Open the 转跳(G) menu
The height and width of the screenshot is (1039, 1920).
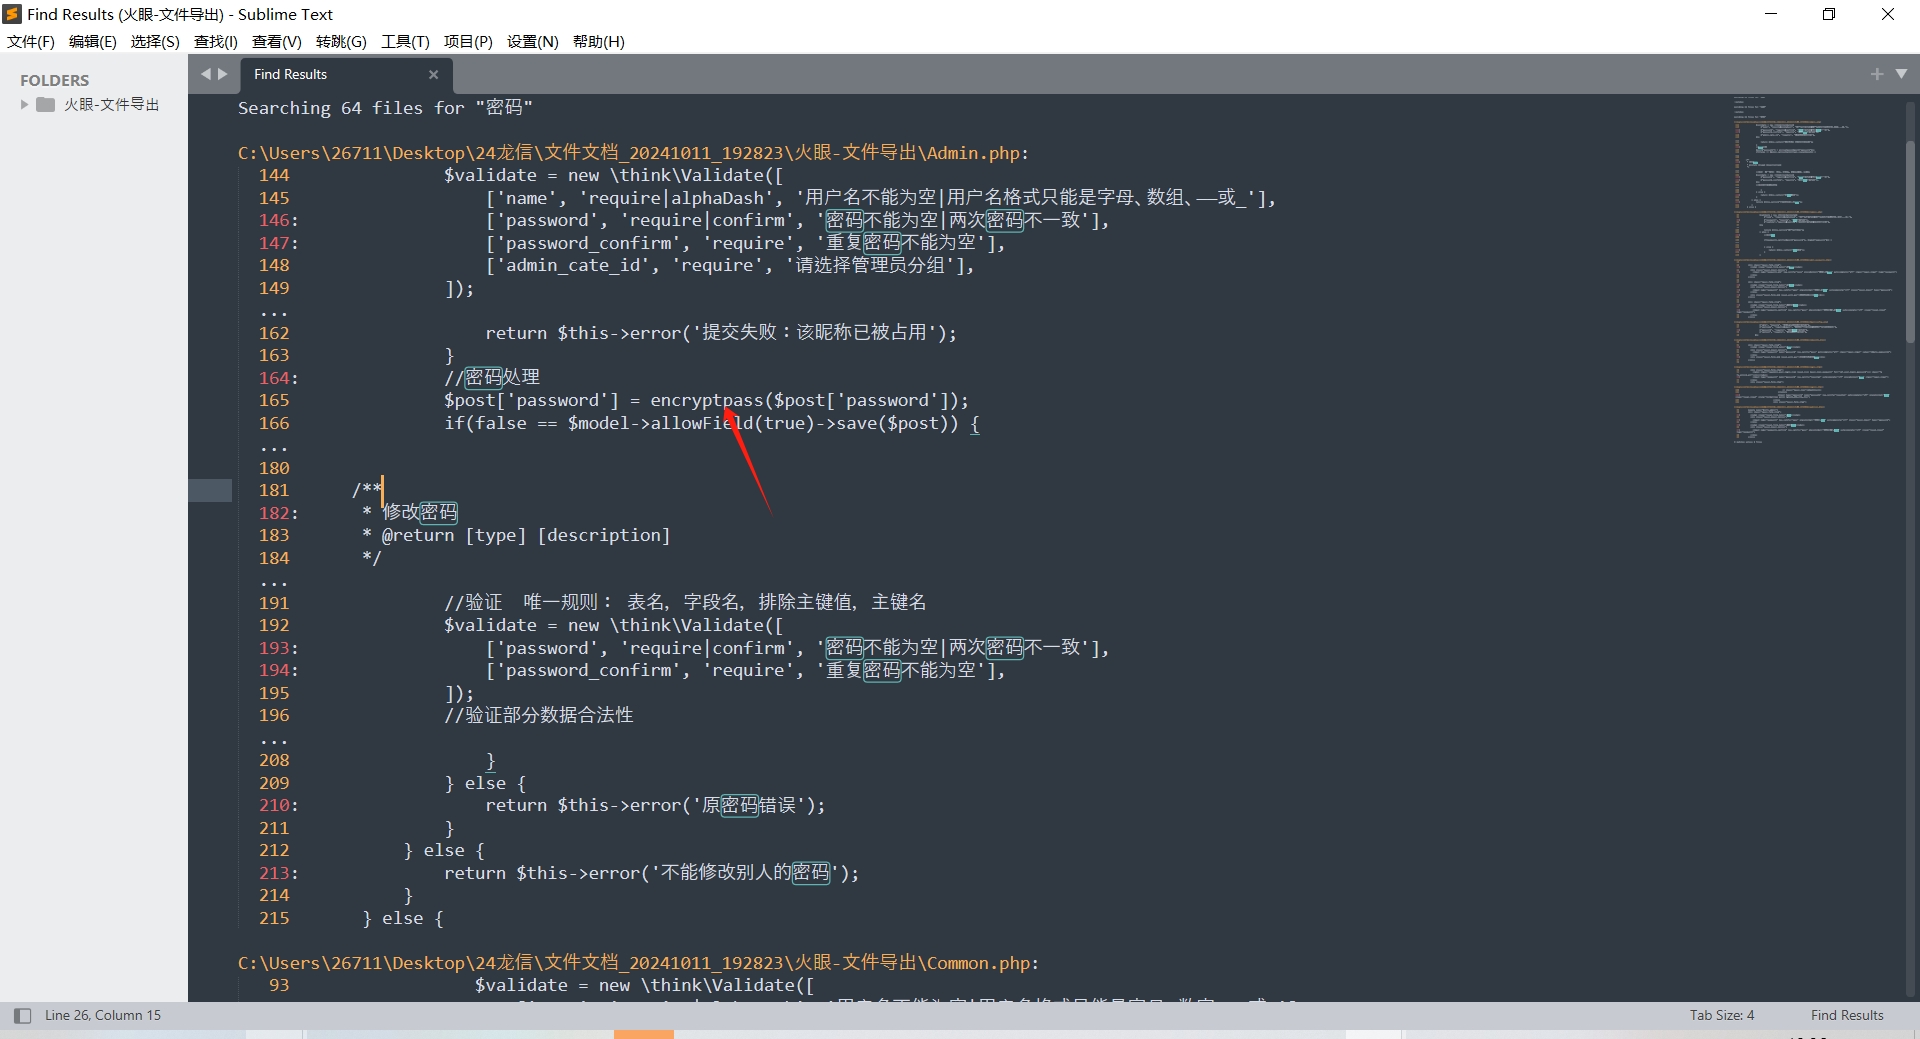341,41
